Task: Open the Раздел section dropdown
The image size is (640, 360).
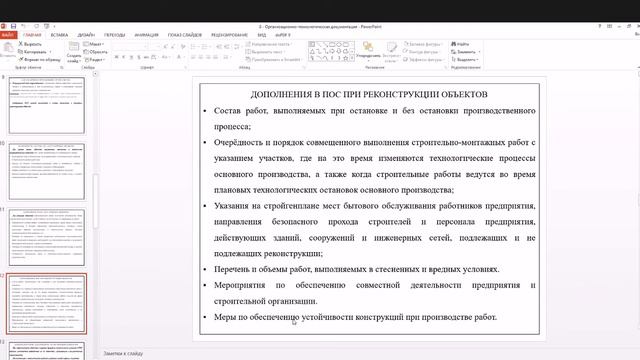Action: [95, 60]
